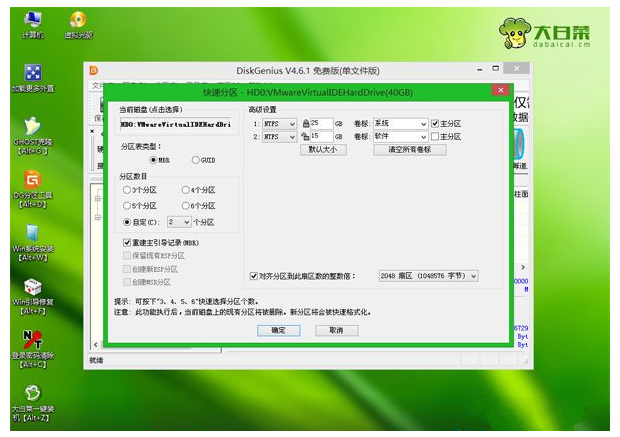Click partition 2 size field showing 15
Screen dimensions: 620x437
tap(321, 136)
